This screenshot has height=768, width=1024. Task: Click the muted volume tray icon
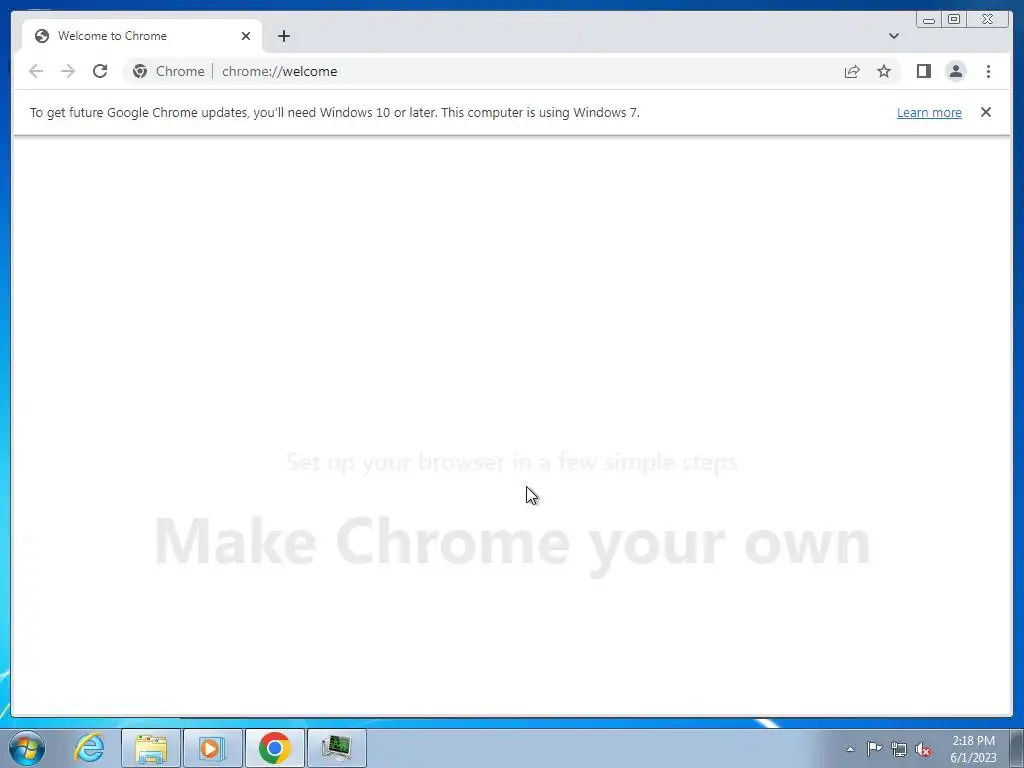pos(923,749)
